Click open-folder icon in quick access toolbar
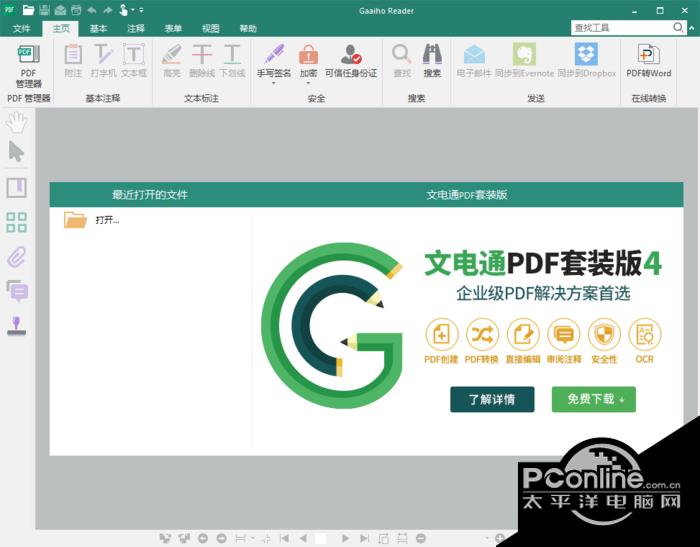Viewport: 700px width, 547px height. click(29, 10)
